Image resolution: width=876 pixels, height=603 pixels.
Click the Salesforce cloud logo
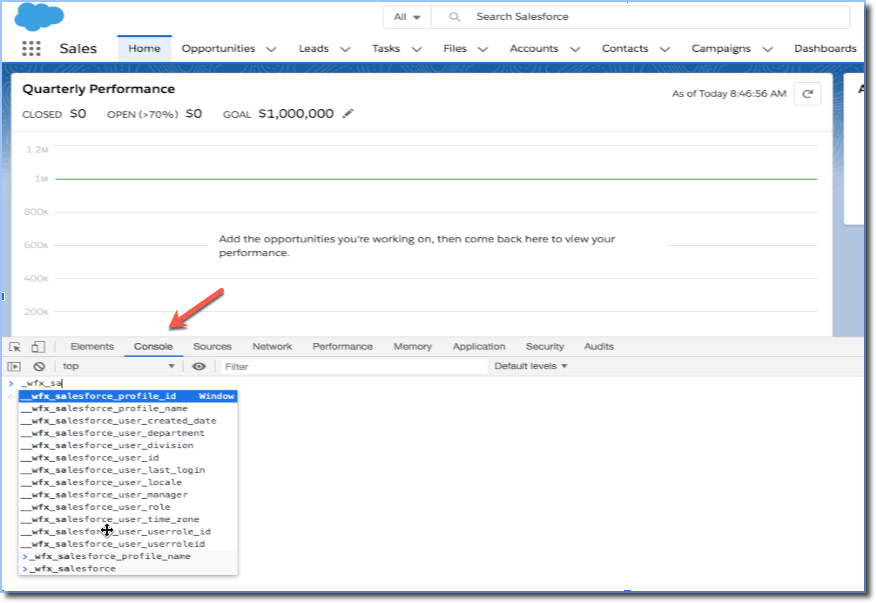[39, 16]
